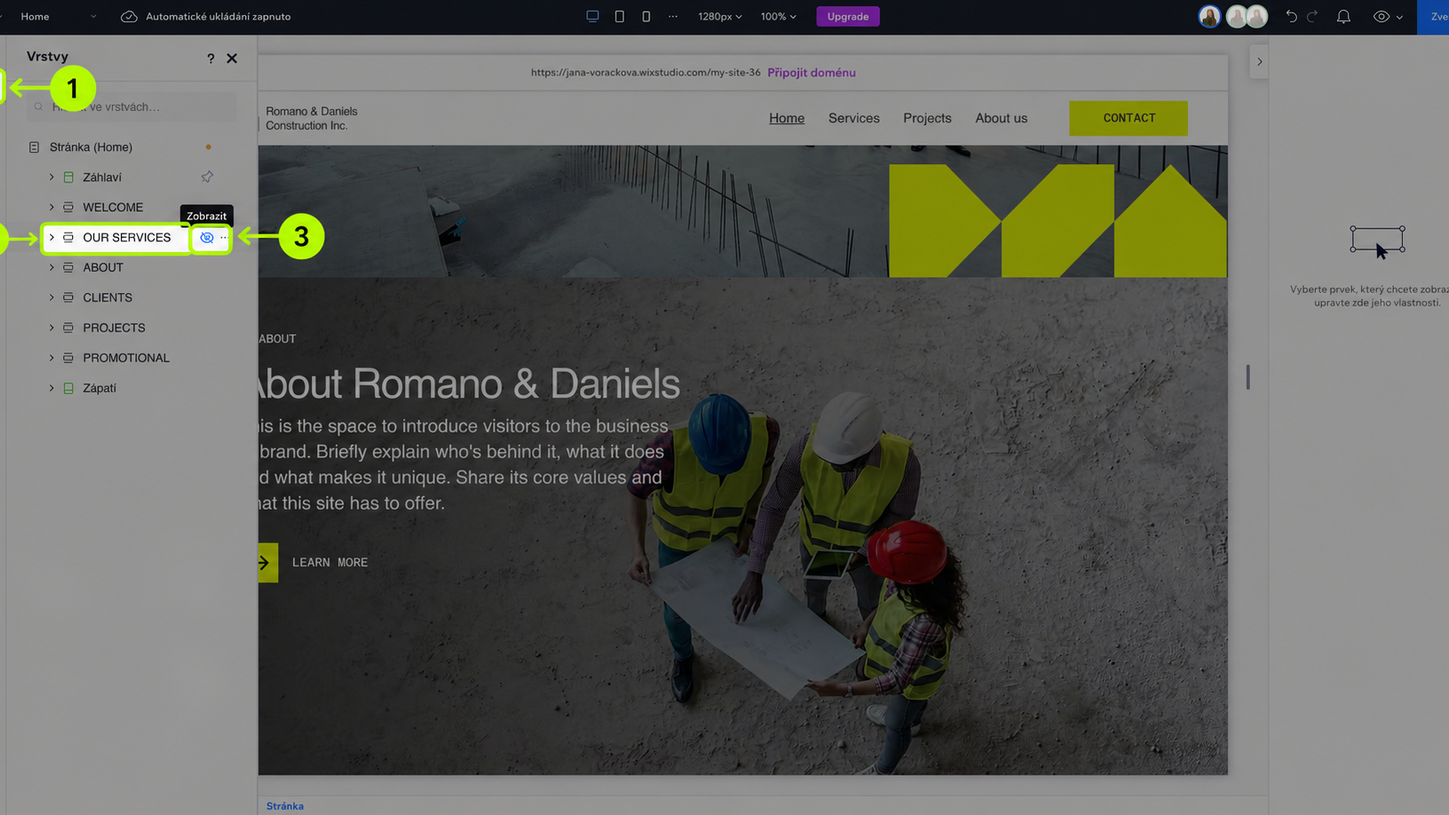Expand the PROJECTS layer
This screenshot has width=1449, height=815.
pyautogui.click(x=52, y=327)
